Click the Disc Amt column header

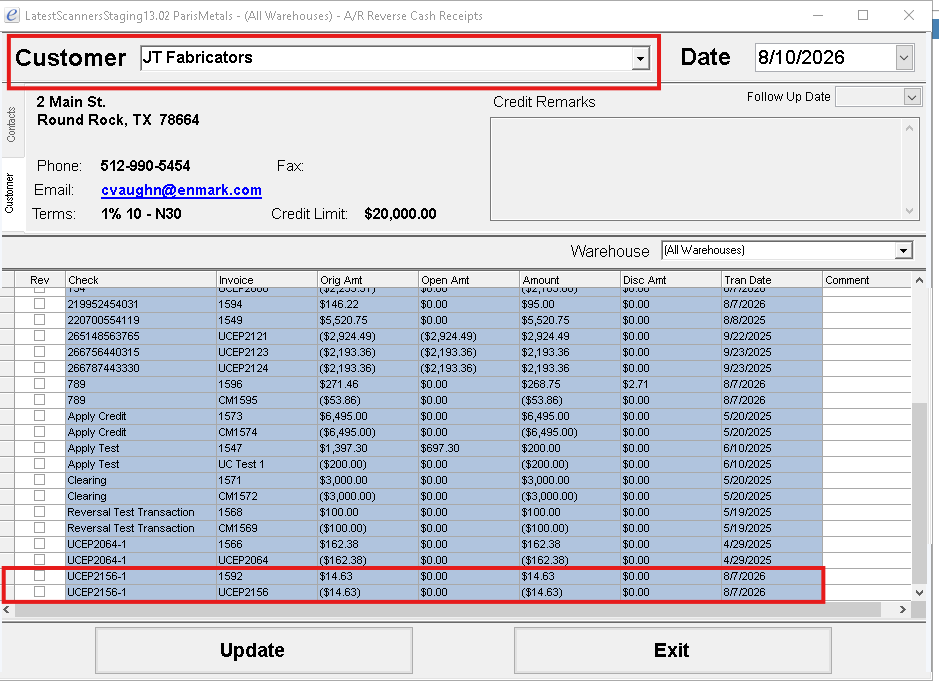coord(671,280)
